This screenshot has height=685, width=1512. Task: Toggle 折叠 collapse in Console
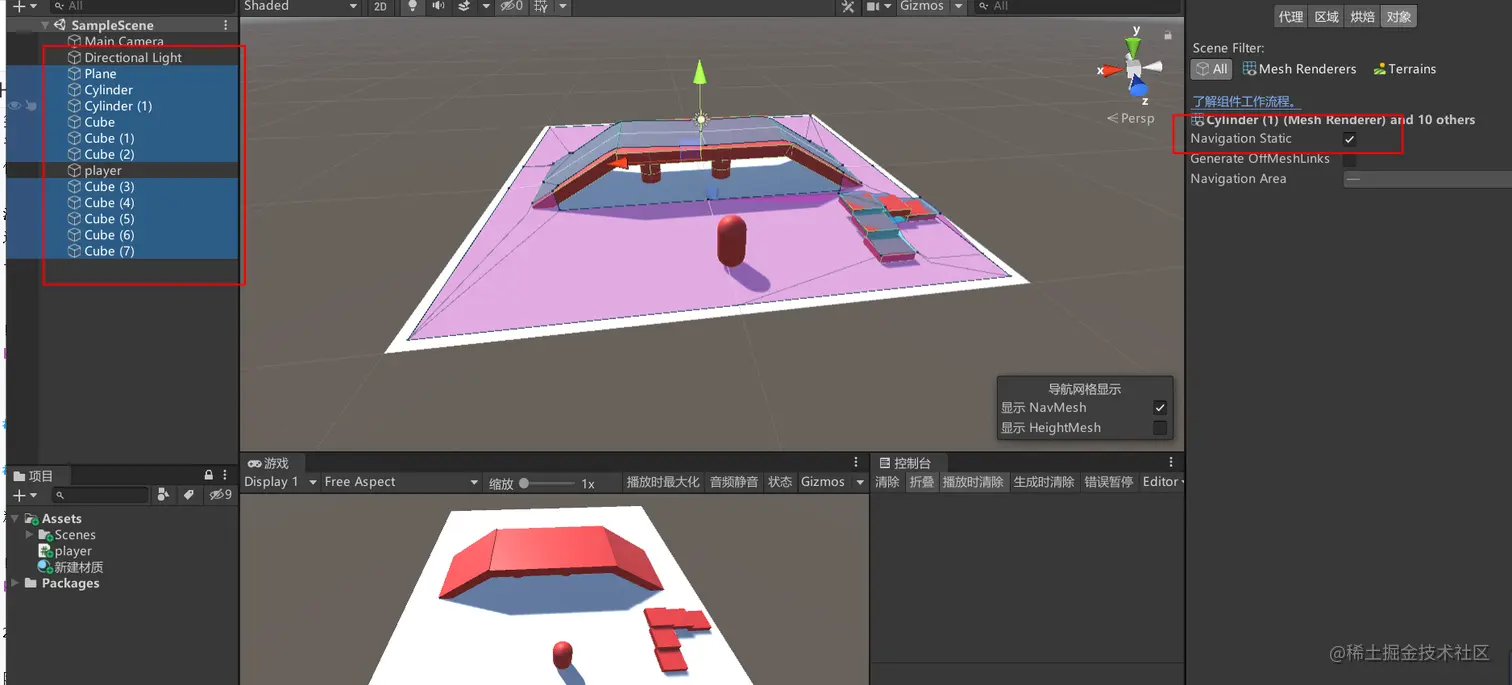(x=921, y=482)
